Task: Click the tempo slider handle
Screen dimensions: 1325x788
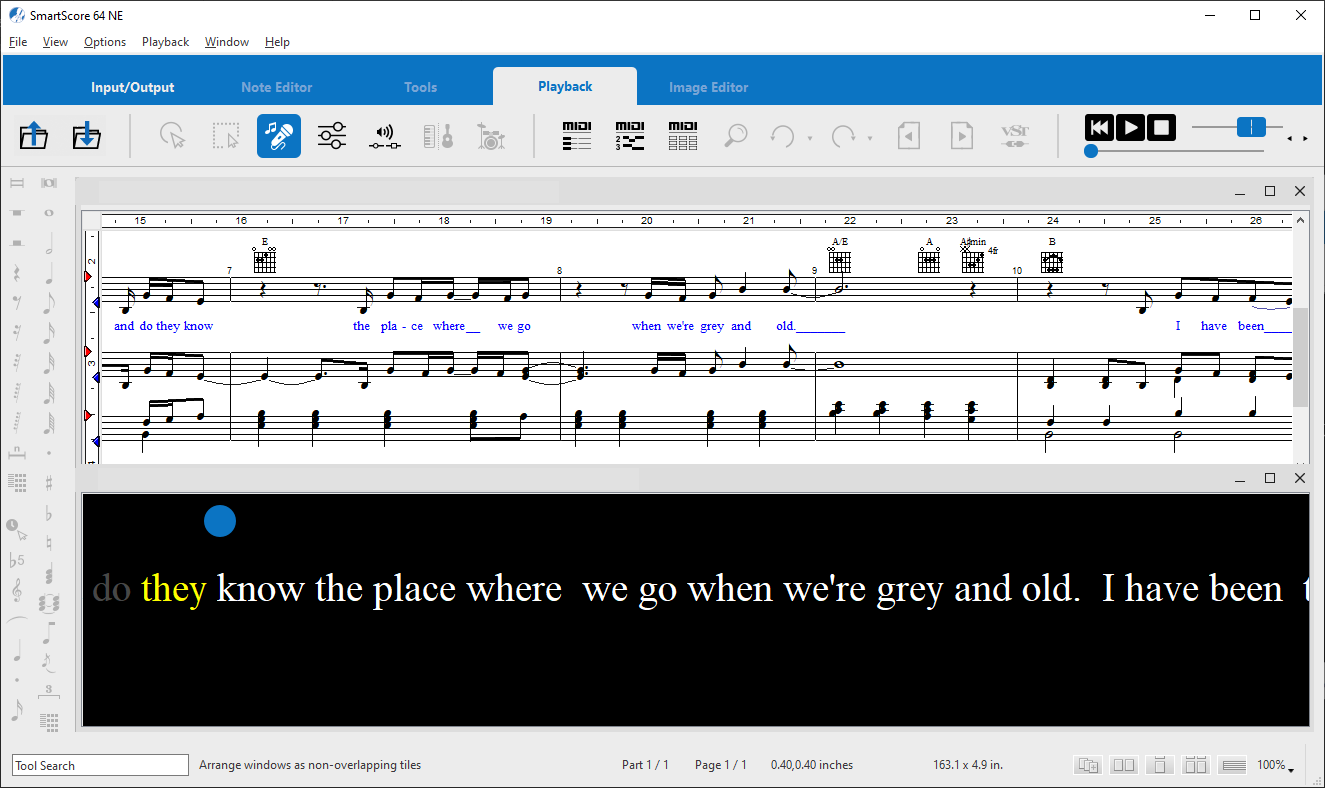Action: click(1251, 127)
